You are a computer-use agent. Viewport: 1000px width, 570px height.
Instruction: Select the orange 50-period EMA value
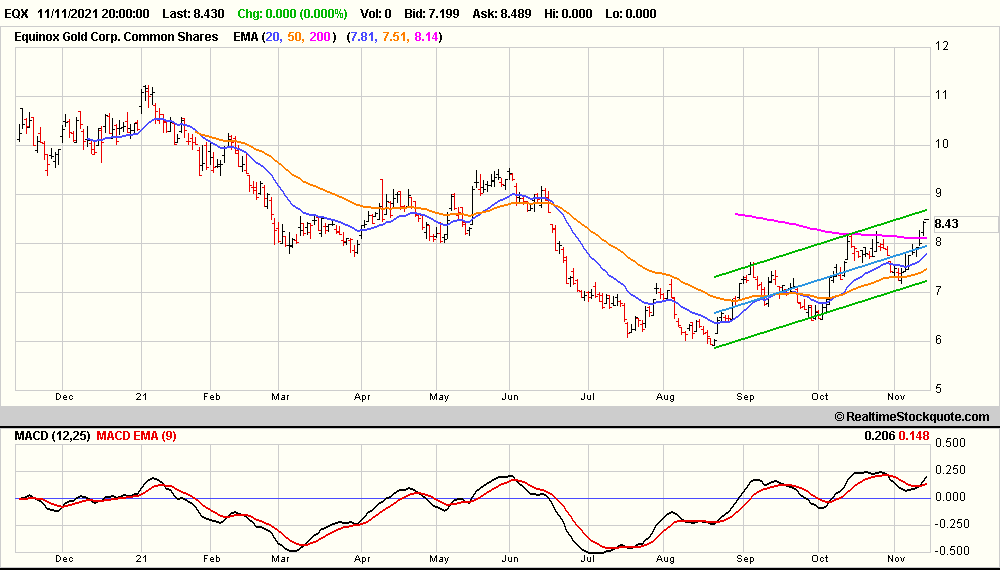[392, 37]
